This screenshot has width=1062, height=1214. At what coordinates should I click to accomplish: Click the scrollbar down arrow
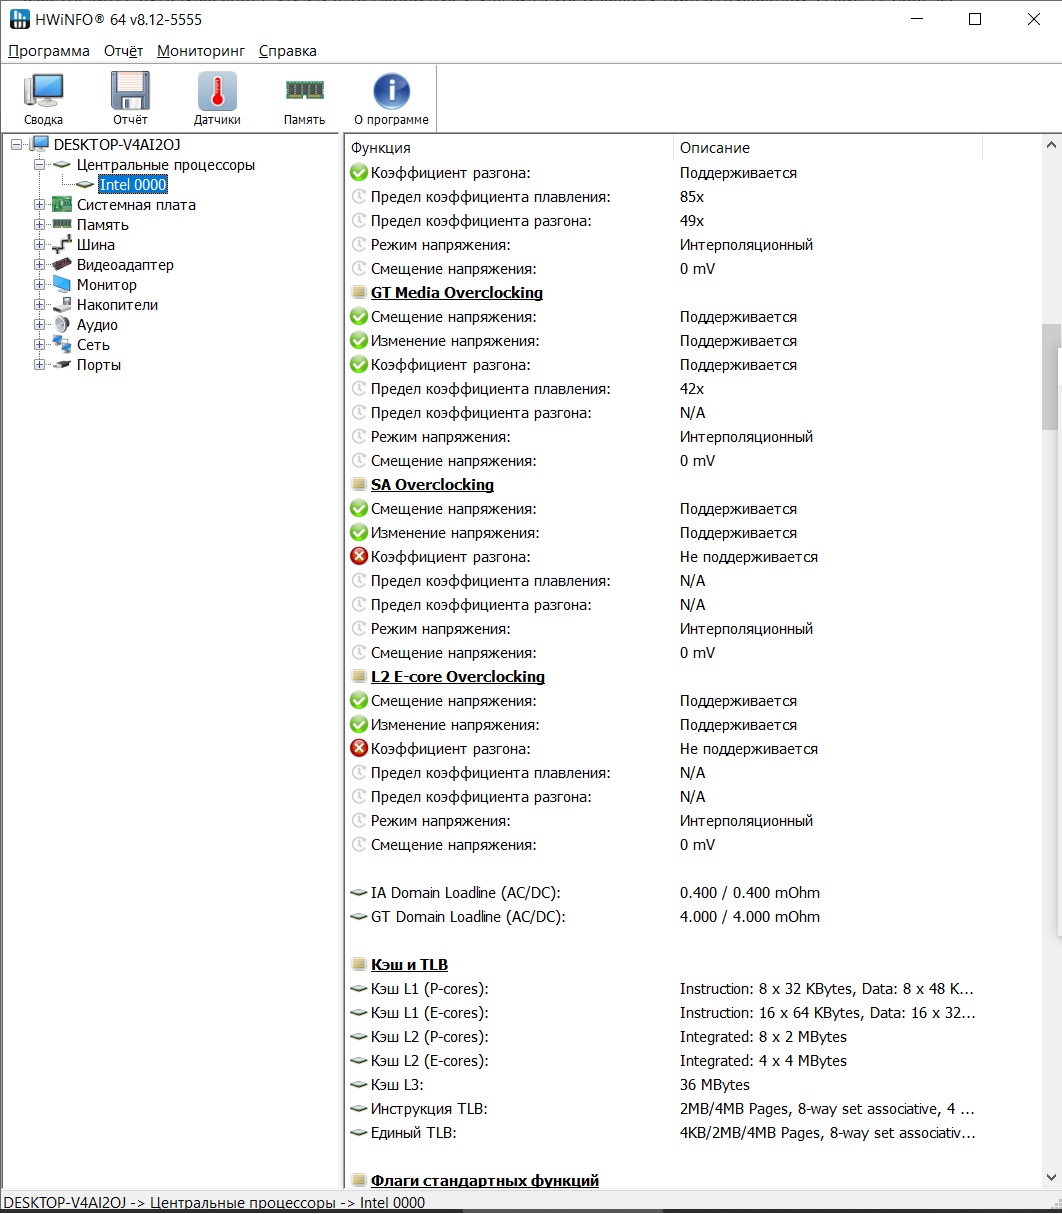(x=1050, y=1177)
